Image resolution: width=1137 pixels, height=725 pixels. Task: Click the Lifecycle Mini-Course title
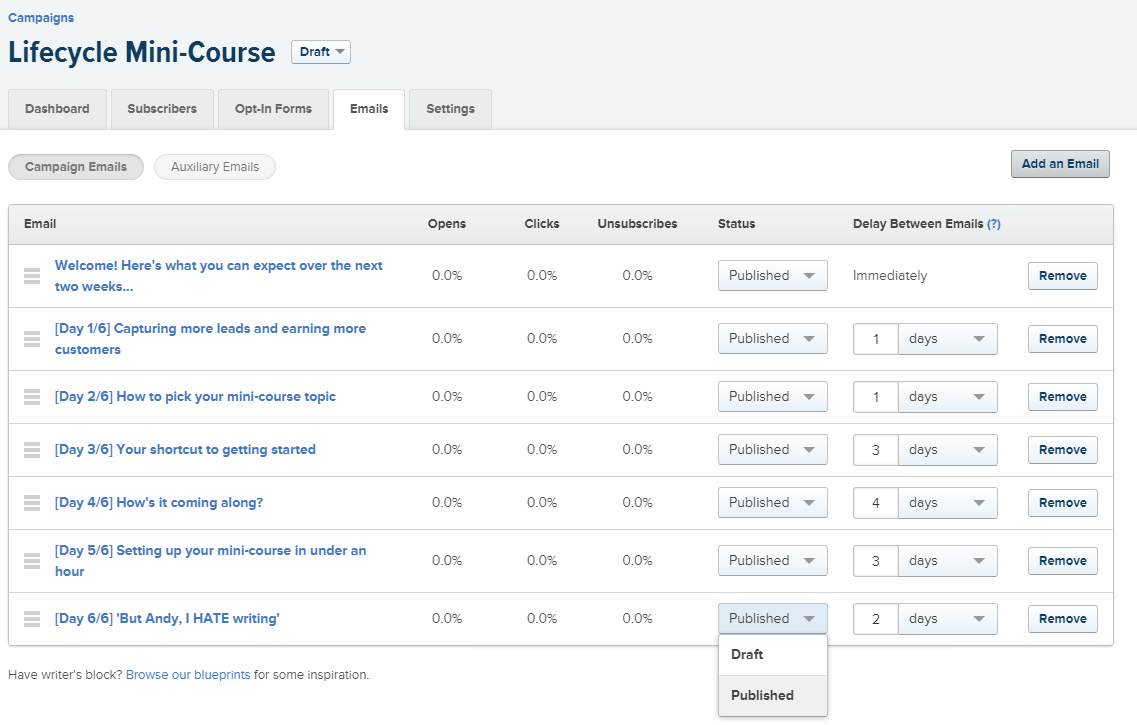142,52
